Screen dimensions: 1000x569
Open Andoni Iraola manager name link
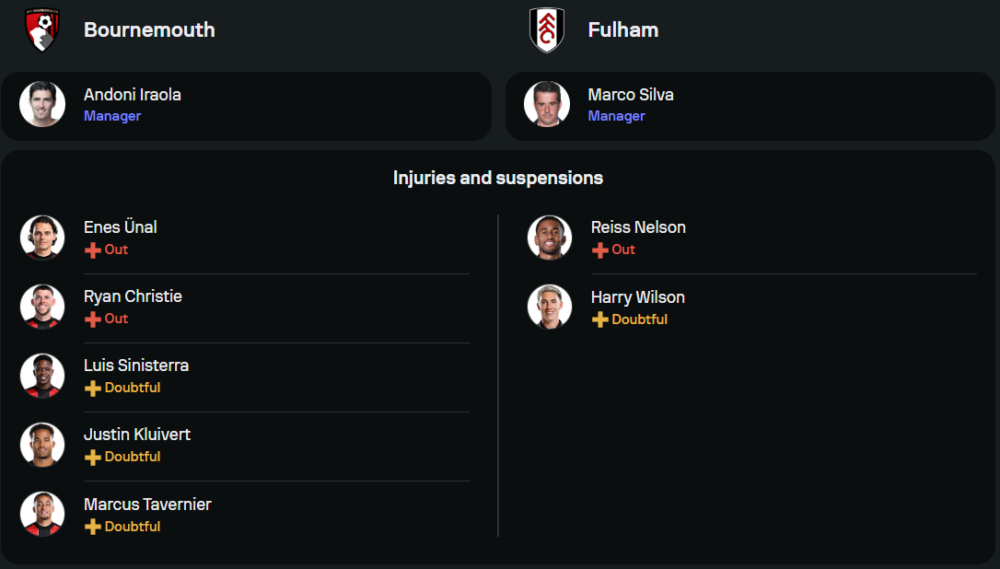[132, 95]
